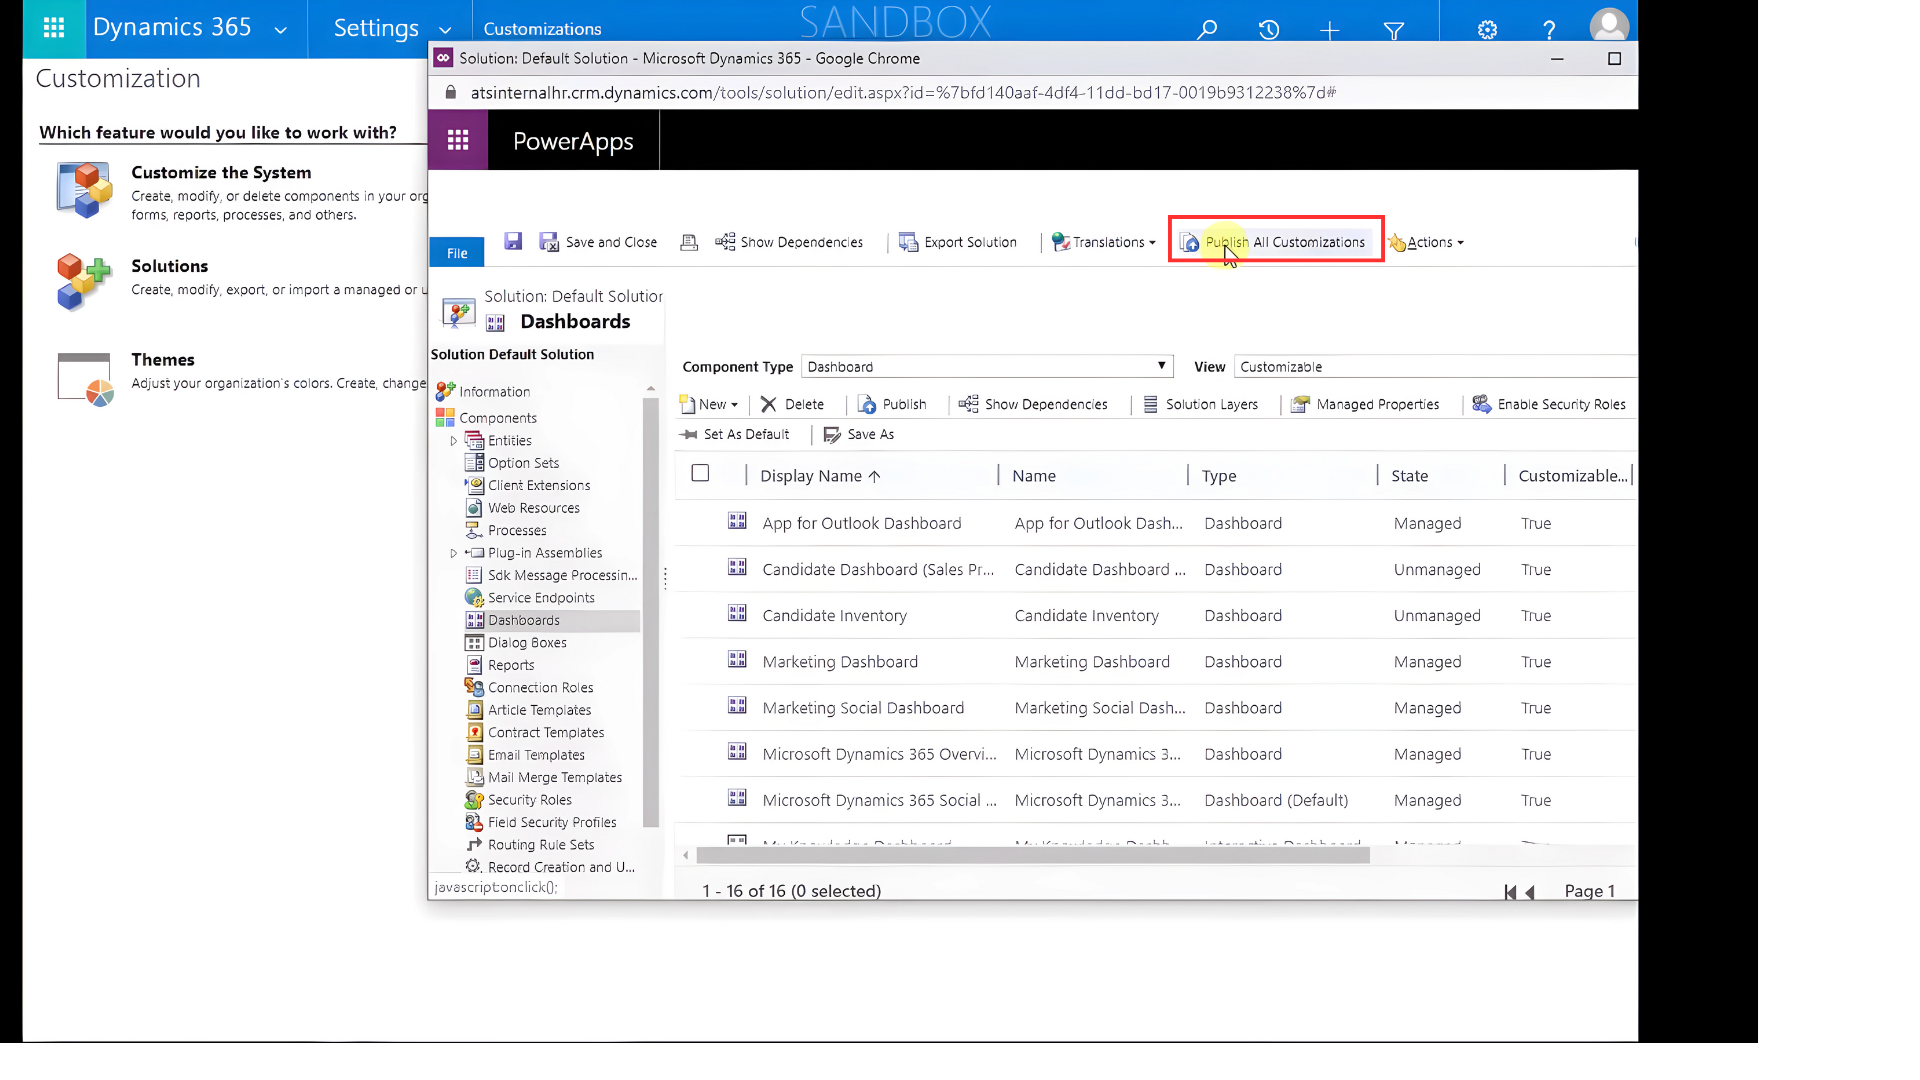Expand the Entities tree node
1920x1080 pixels.
click(453, 441)
